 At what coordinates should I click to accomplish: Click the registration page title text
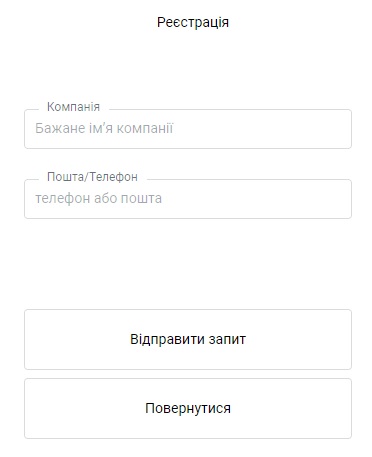pyautogui.click(x=193, y=22)
